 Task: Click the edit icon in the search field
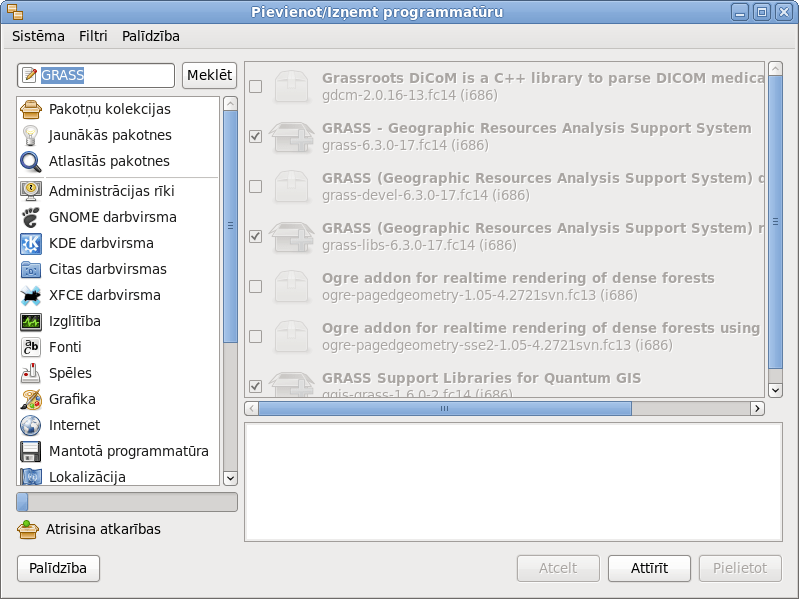[30, 75]
